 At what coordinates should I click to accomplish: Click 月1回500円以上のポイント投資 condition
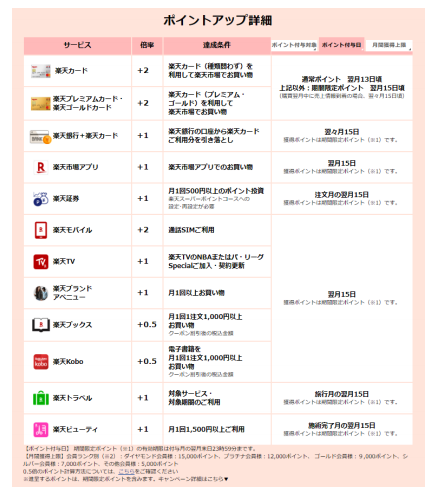[x=216, y=191]
